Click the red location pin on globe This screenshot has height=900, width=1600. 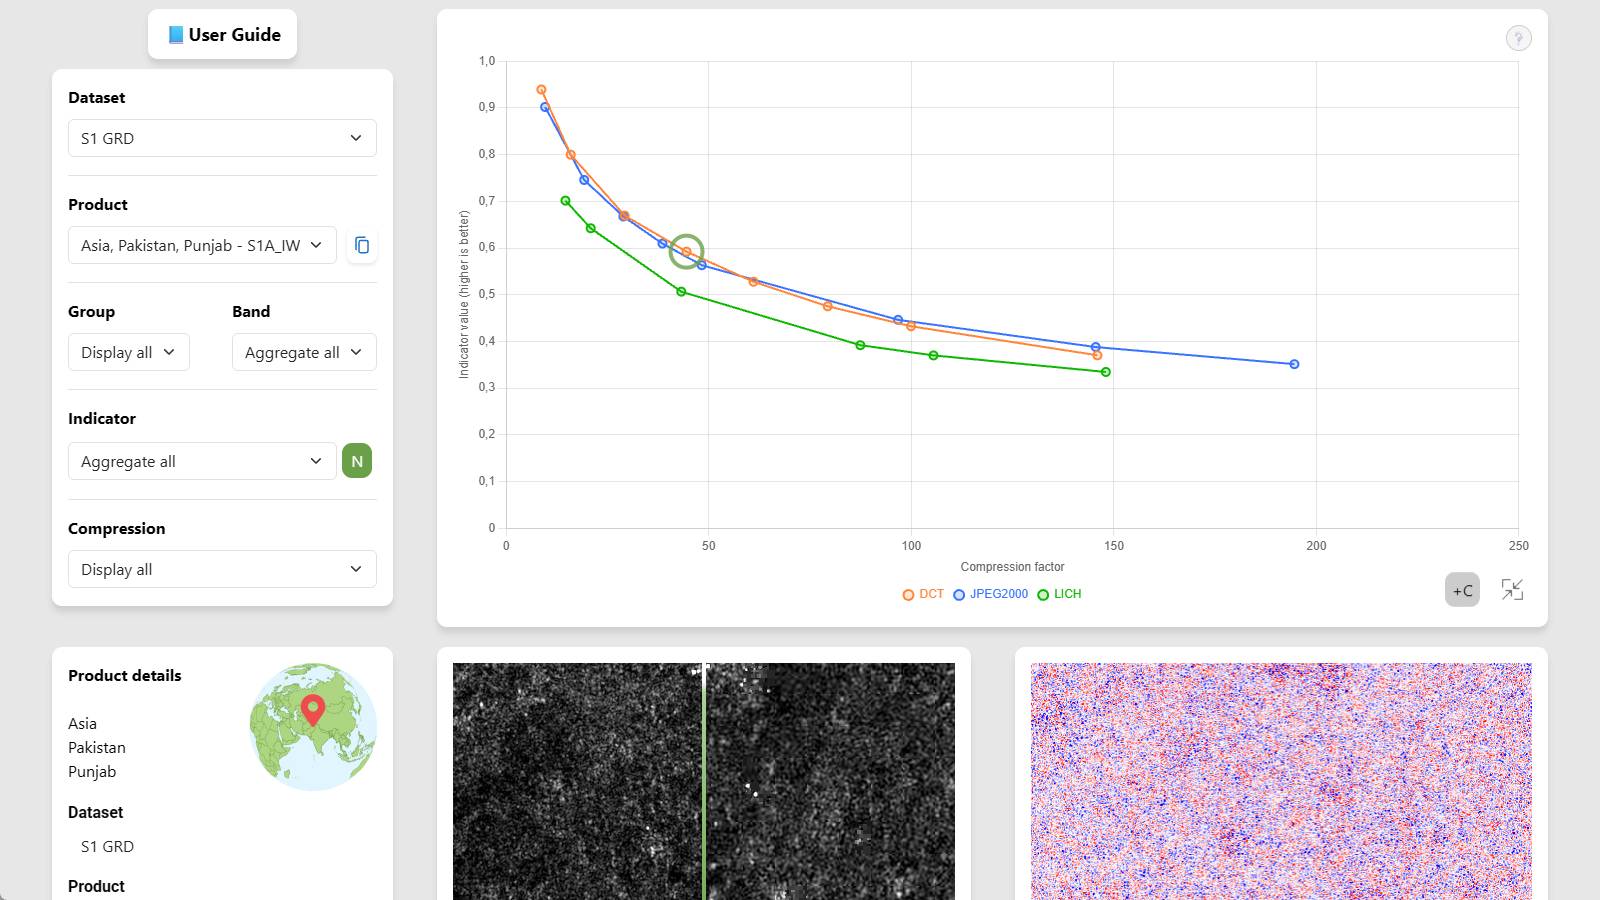click(313, 709)
